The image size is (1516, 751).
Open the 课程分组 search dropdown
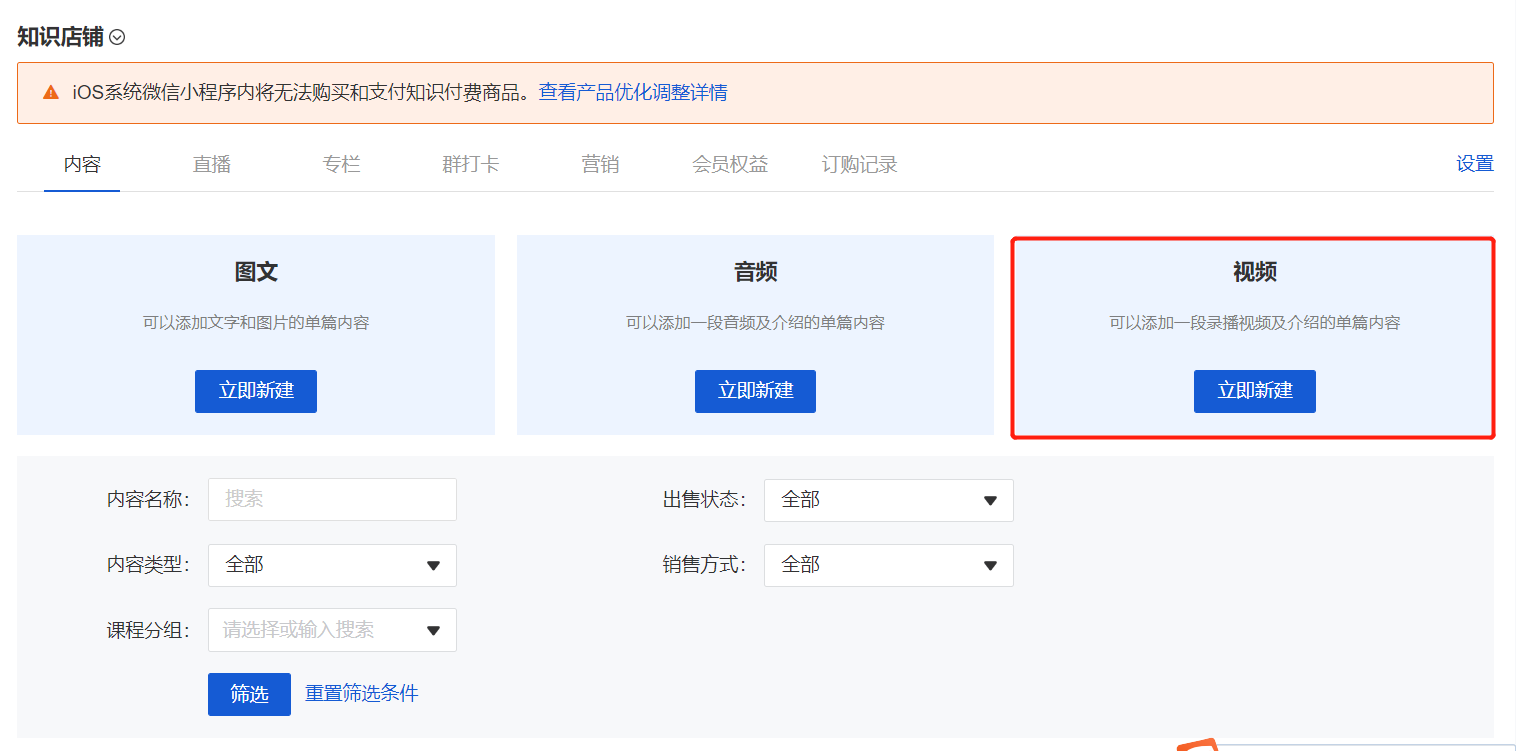pyautogui.click(x=332, y=630)
